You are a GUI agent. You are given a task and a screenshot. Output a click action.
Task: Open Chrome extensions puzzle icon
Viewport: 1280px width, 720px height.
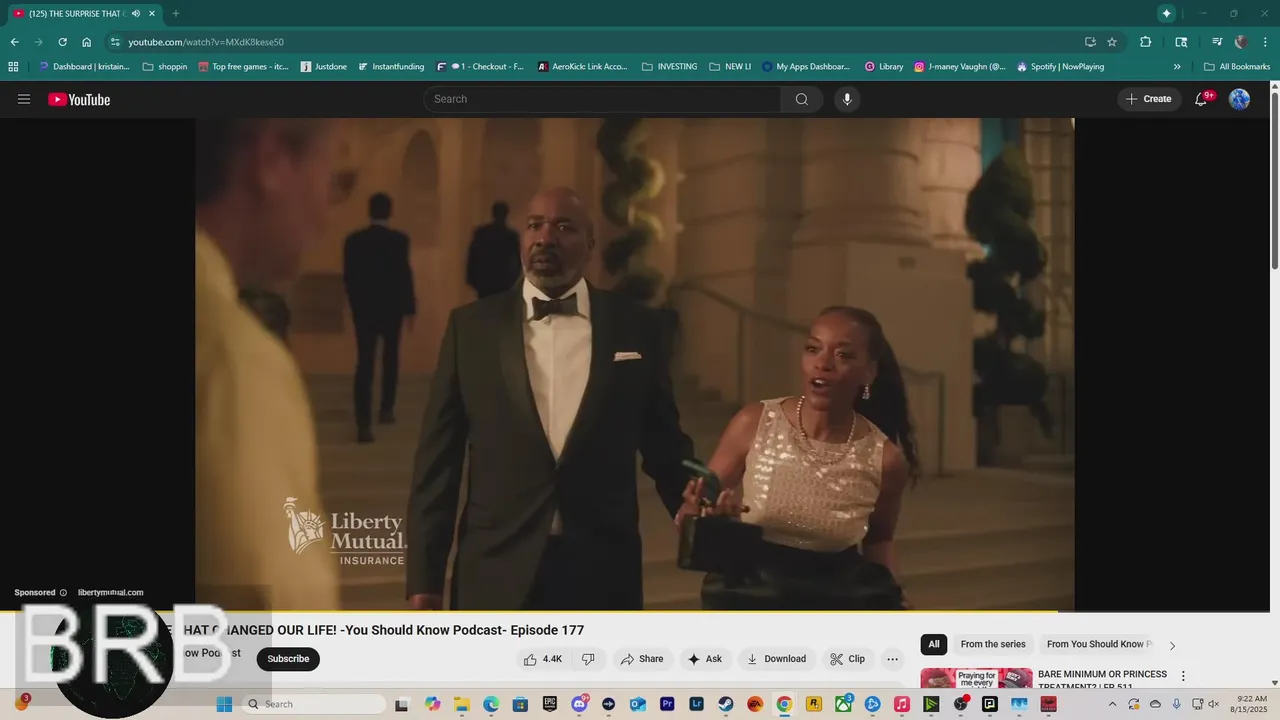(1146, 42)
